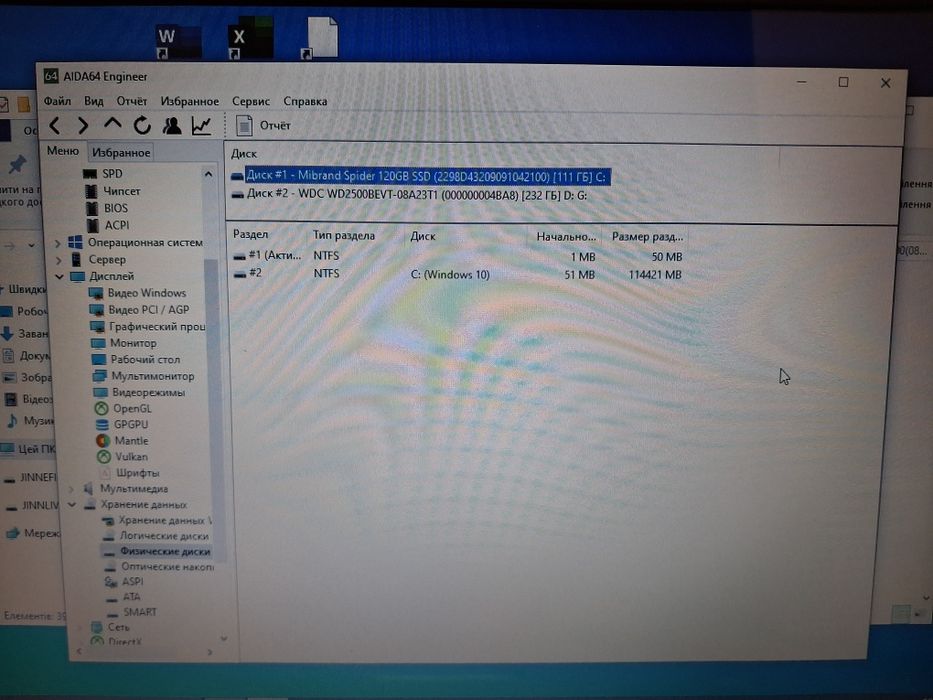Select Видео PCI / AGP item
Screen dimensions: 933x700
[148, 310]
